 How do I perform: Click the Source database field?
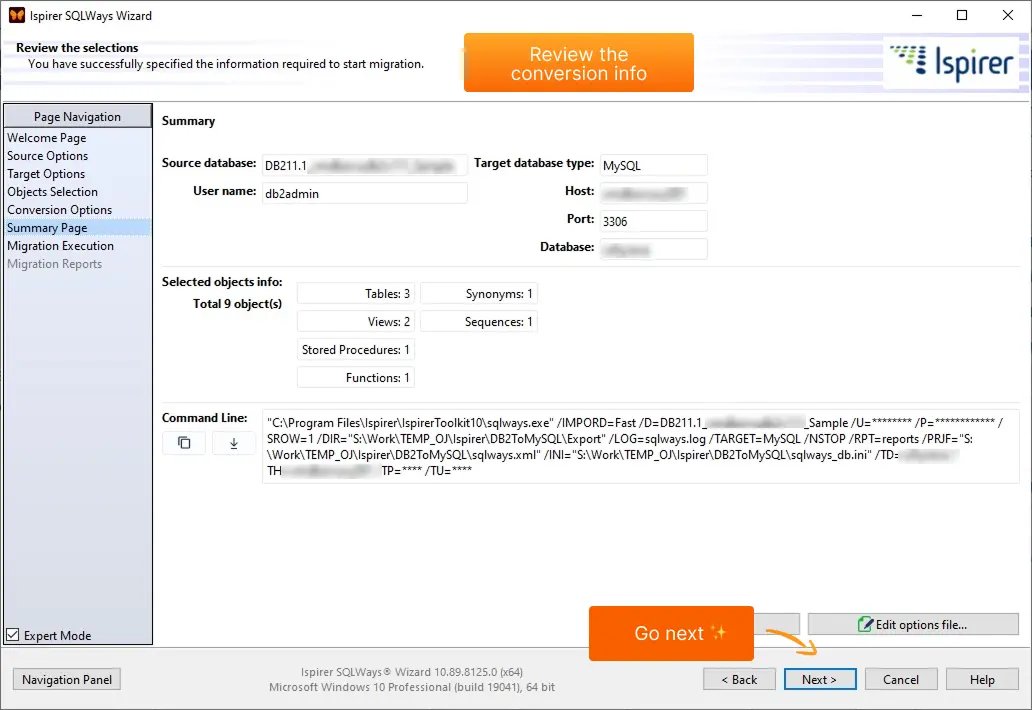pyautogui.click(x=365, y=165)
